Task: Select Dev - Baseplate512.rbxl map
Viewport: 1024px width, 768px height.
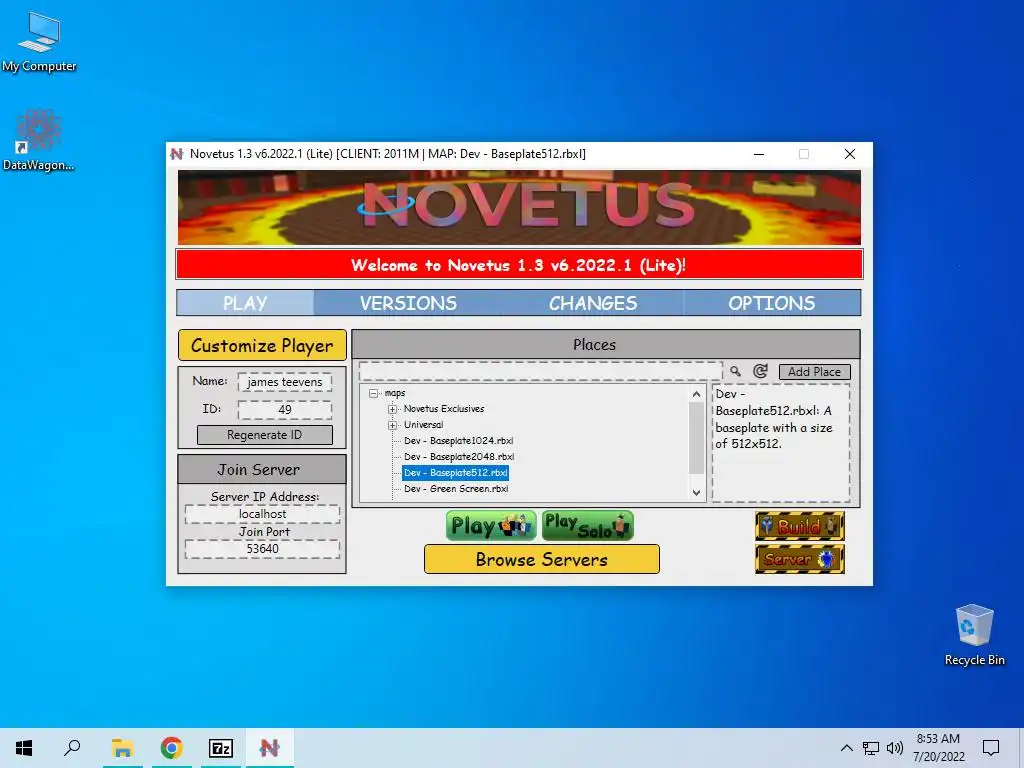Action: [456, 473]
